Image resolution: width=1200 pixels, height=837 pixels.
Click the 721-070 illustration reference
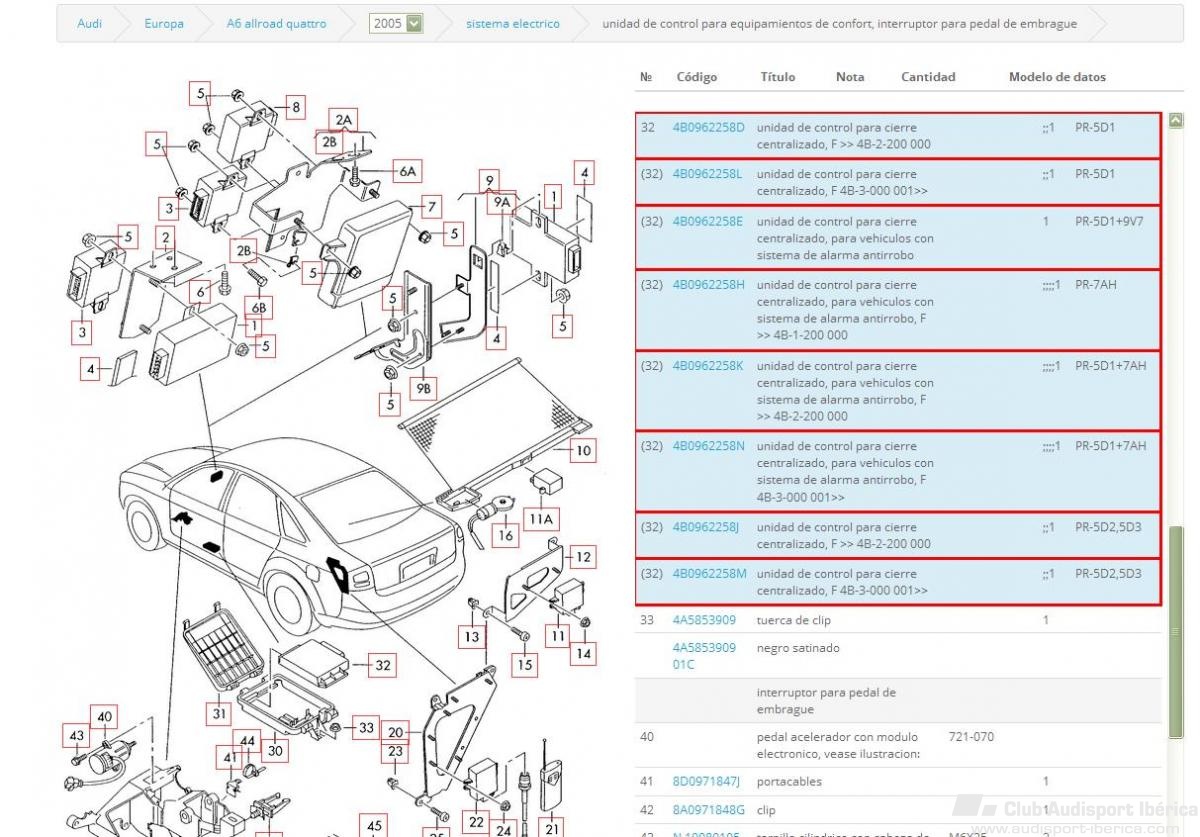click(971, 737)
